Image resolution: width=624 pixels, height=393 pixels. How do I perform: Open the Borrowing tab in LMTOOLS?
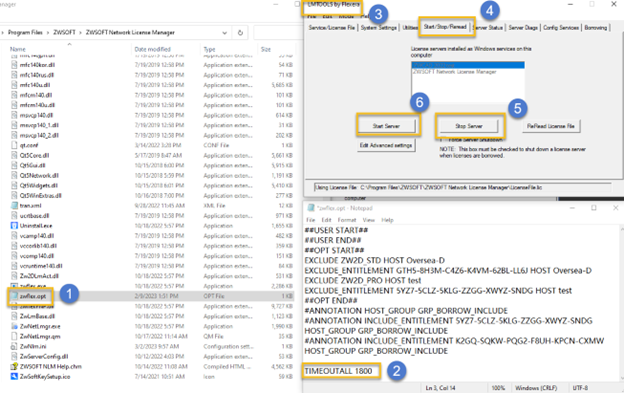tap(595, 27)
